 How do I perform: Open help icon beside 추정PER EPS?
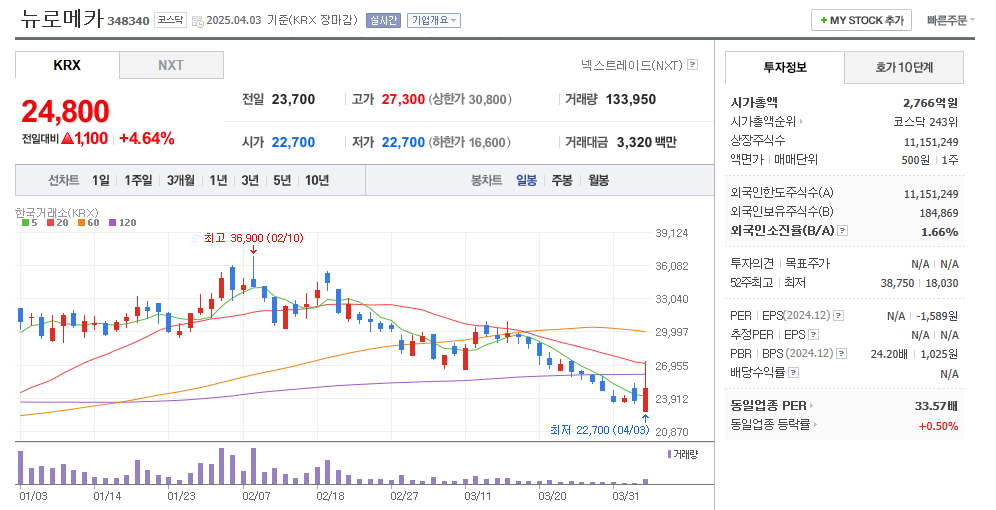coord(813,335)
